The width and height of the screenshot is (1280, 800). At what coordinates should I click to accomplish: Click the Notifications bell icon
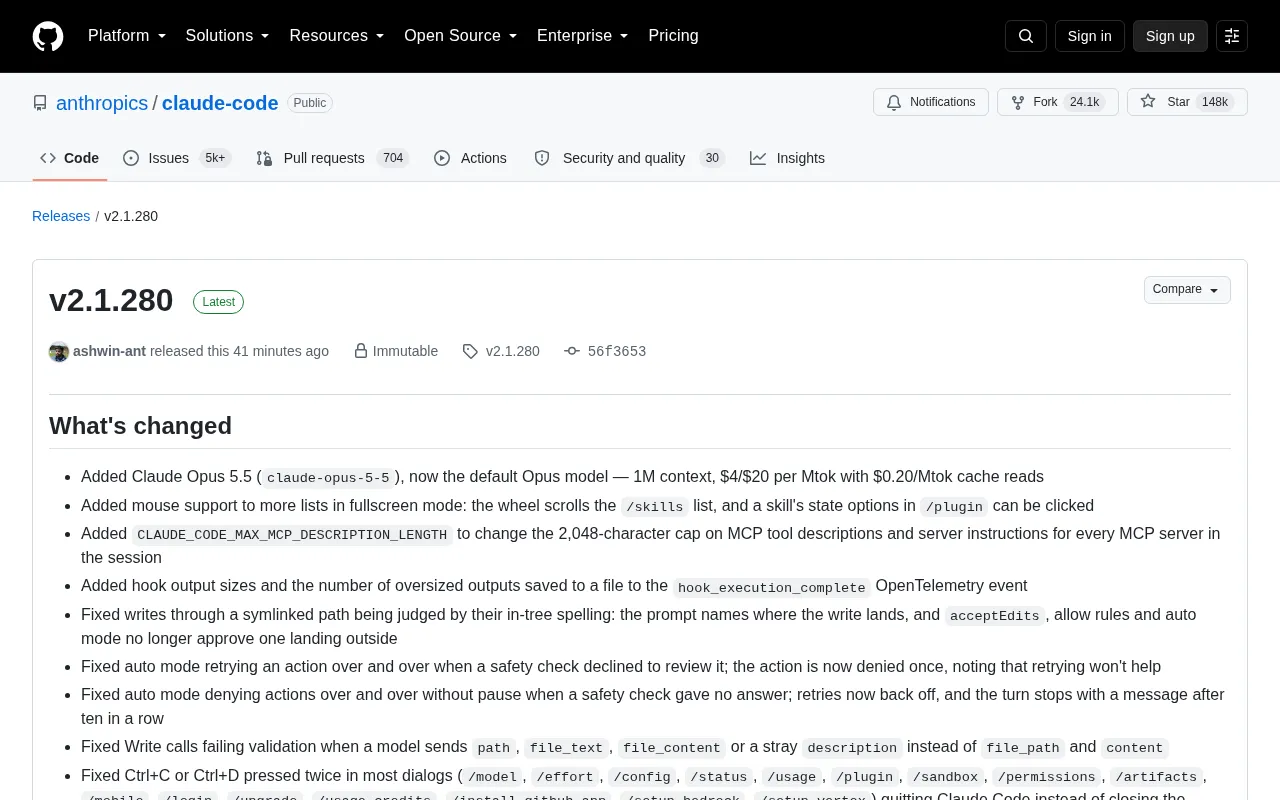click(x=893, y=102)
